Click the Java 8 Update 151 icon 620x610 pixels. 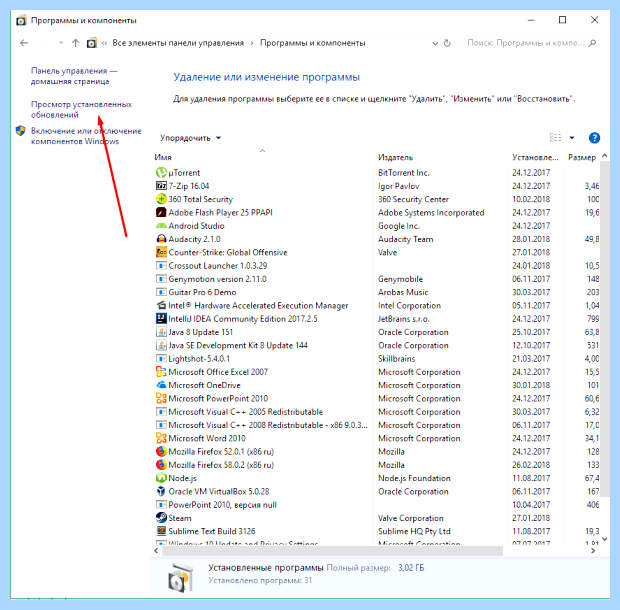[161, 332]
